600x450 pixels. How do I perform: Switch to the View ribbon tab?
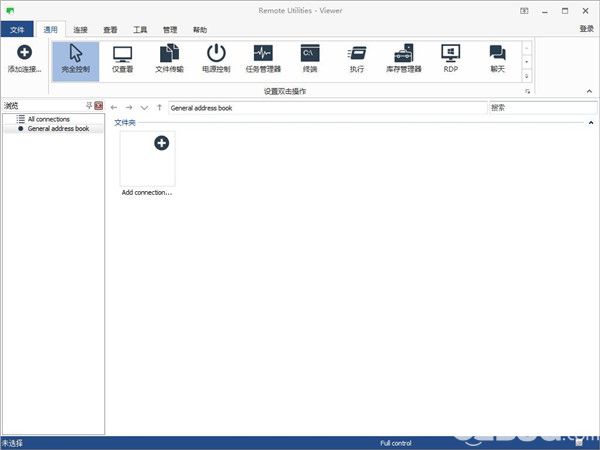(x=110, y=29)
